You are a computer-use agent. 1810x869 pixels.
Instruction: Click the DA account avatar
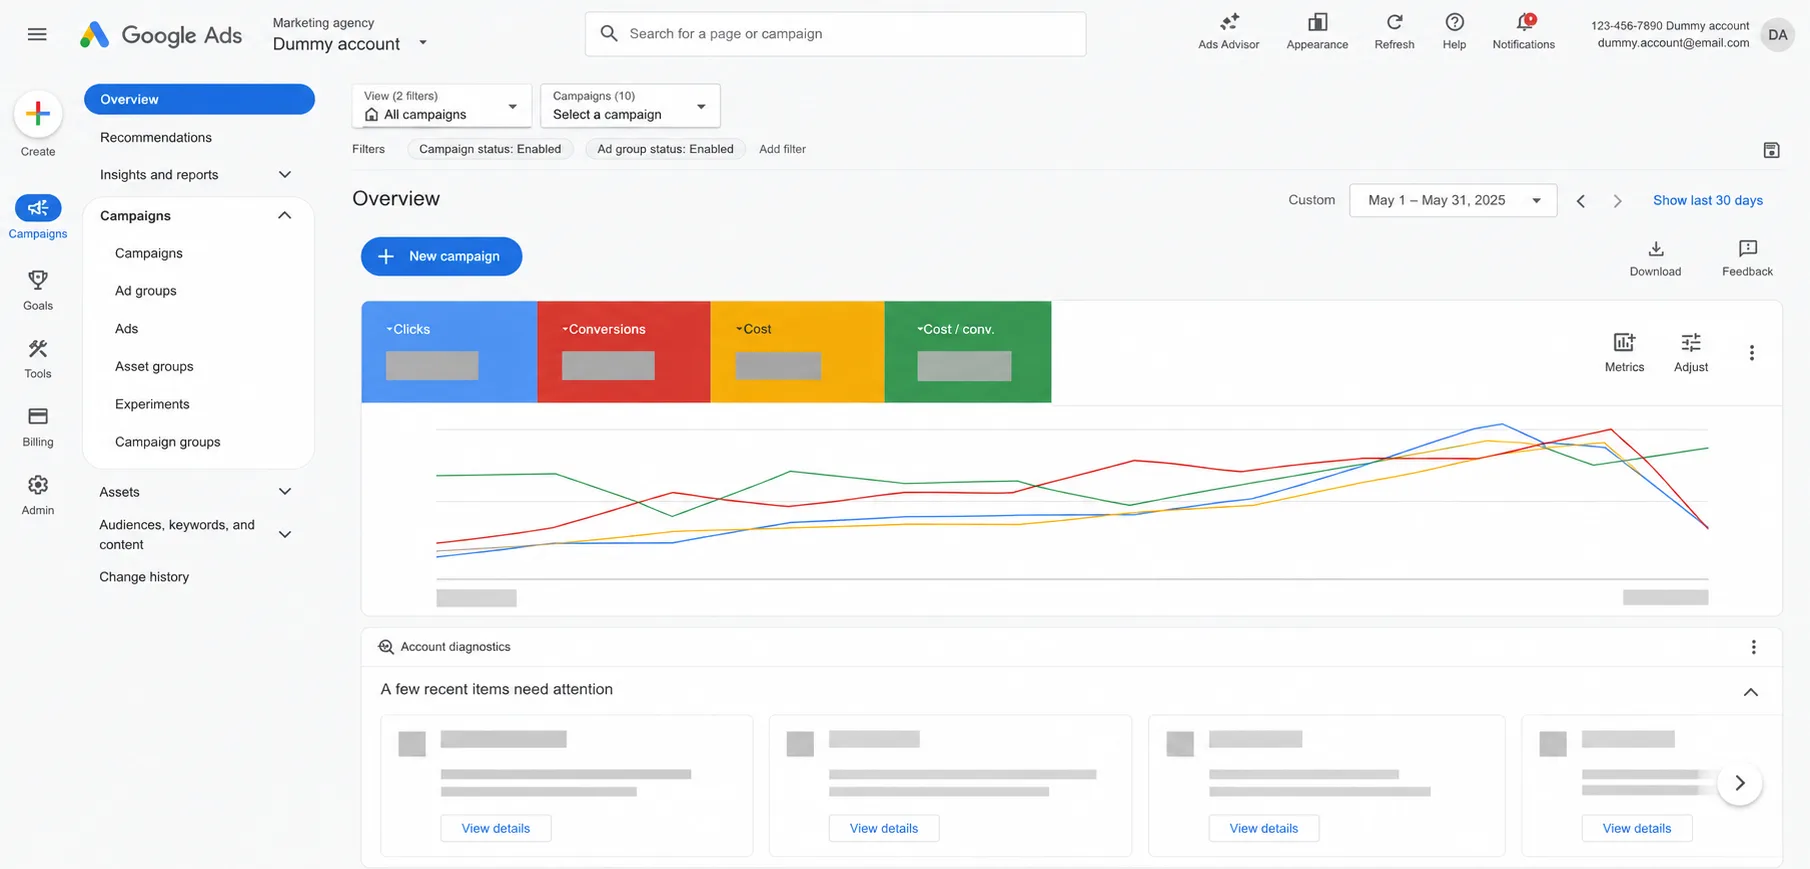(1777, 34)
